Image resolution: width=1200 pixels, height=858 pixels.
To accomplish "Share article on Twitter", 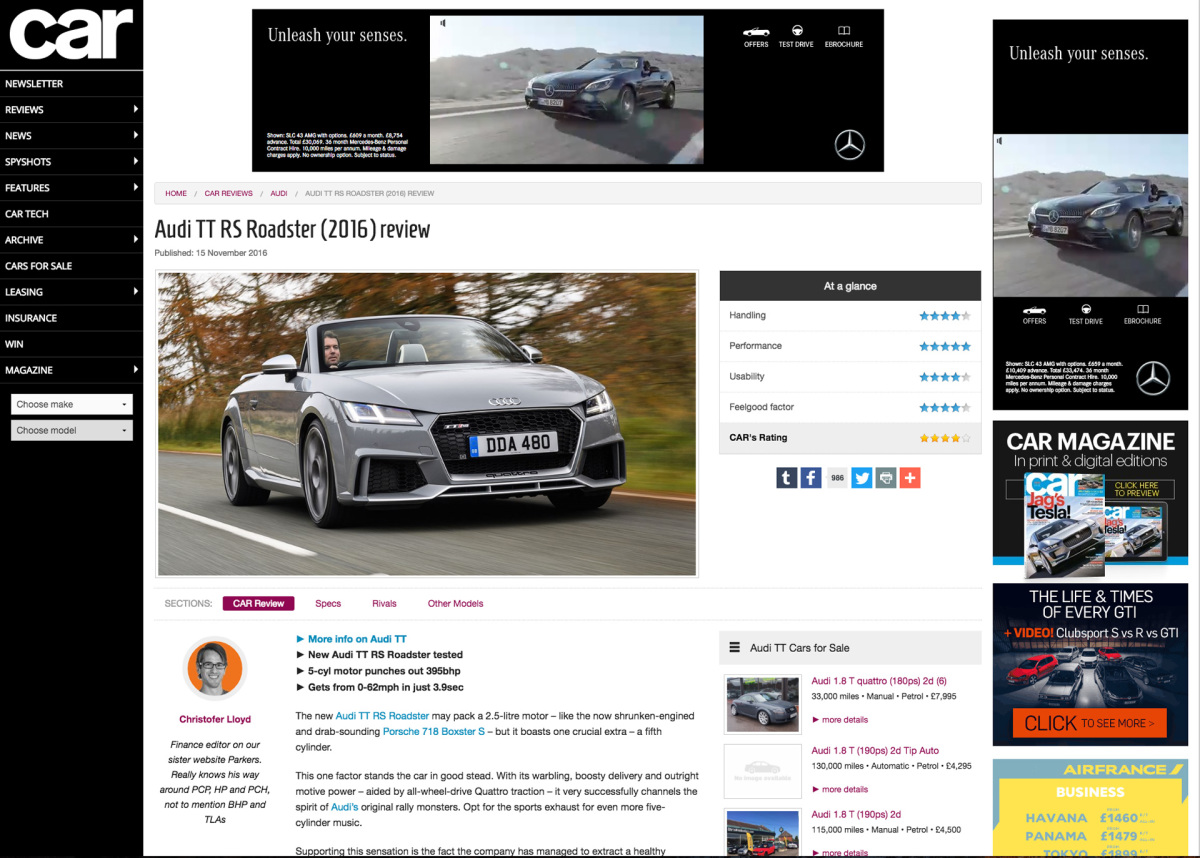I will (862, 478).
